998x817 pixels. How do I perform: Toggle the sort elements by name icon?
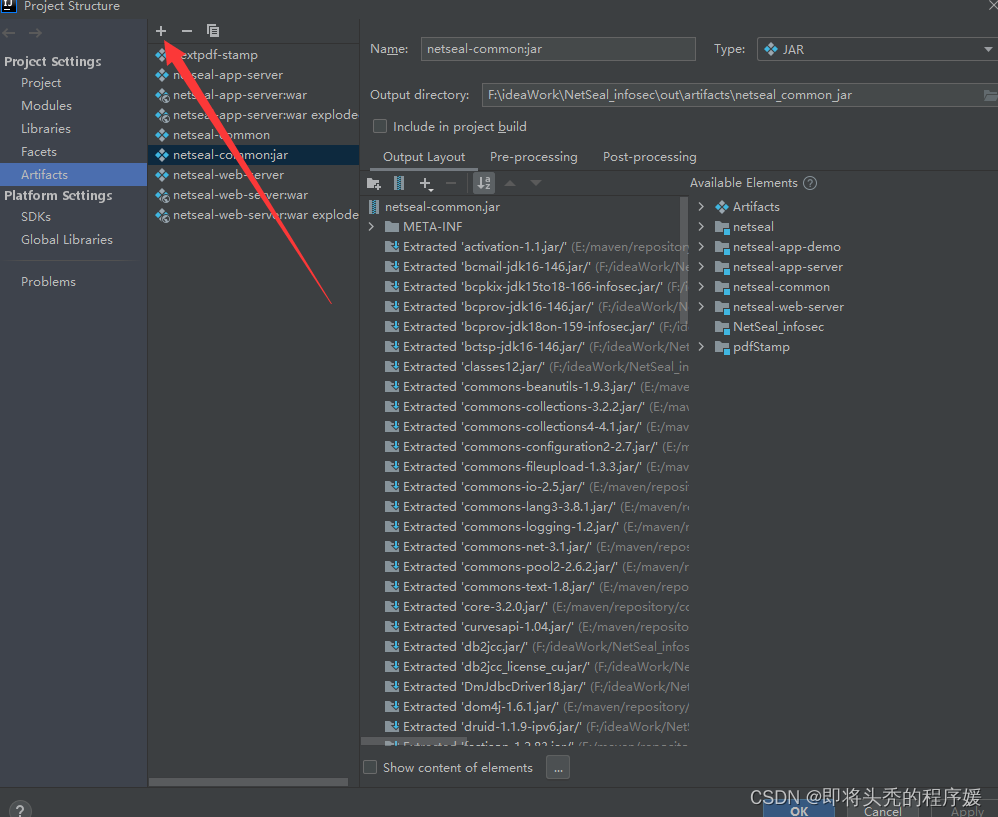point(484,183)
